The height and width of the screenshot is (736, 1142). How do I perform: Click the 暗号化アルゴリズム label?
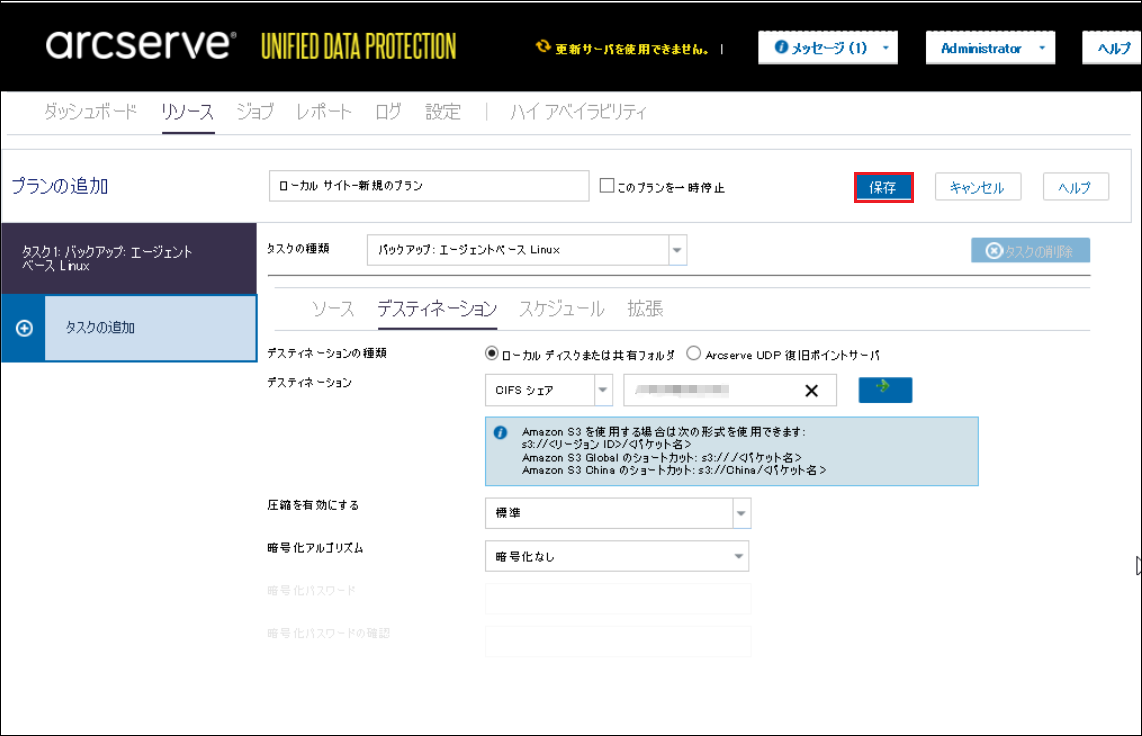pyautogui.click(x=315, y=548)
